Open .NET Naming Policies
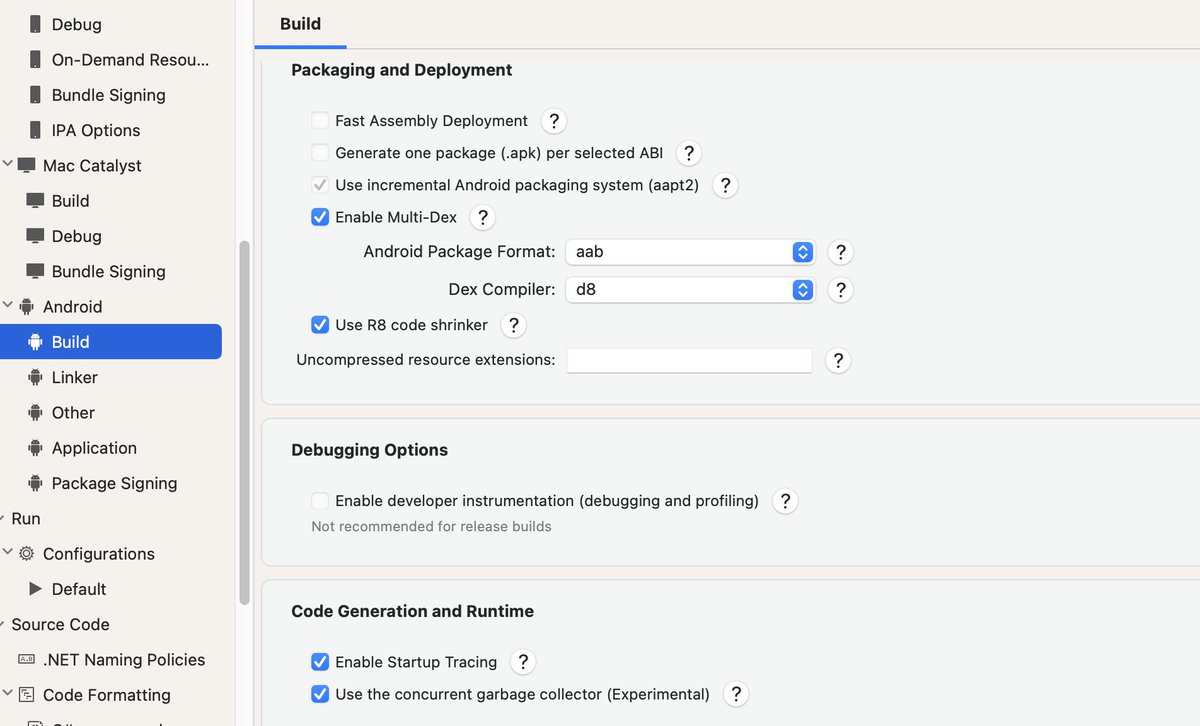Image resolution: width=1200 pixels, height=726 pixels. (x=124, y=660)
